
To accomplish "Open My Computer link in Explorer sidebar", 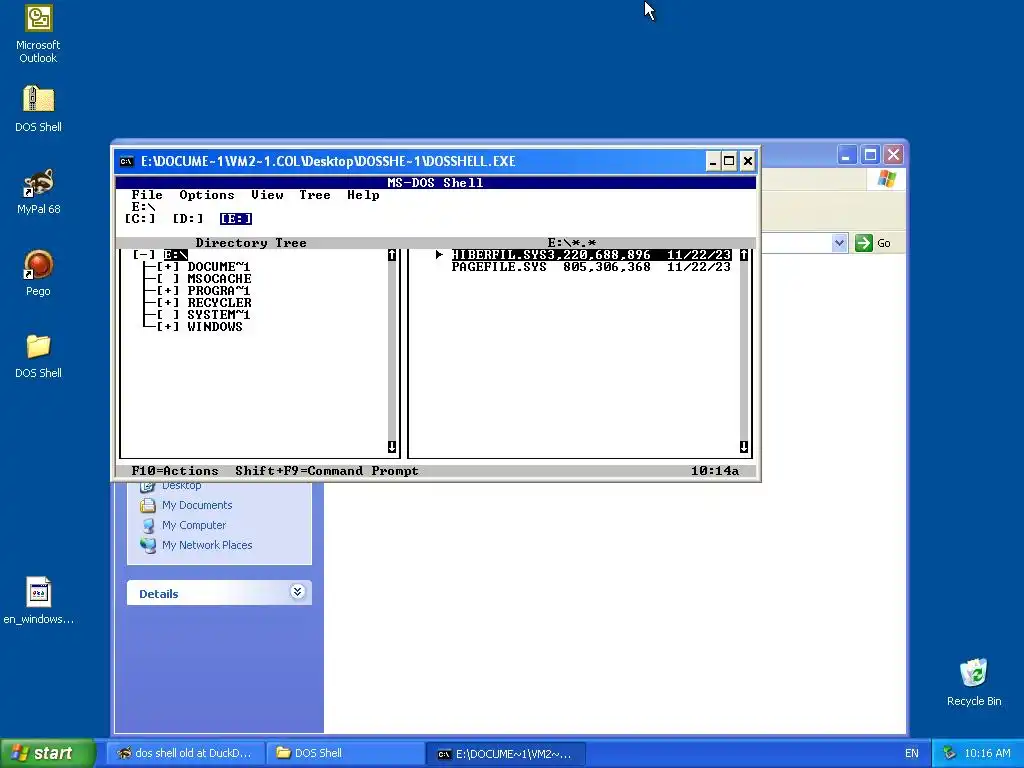I will pyautogui.click(x=194, y=525).
